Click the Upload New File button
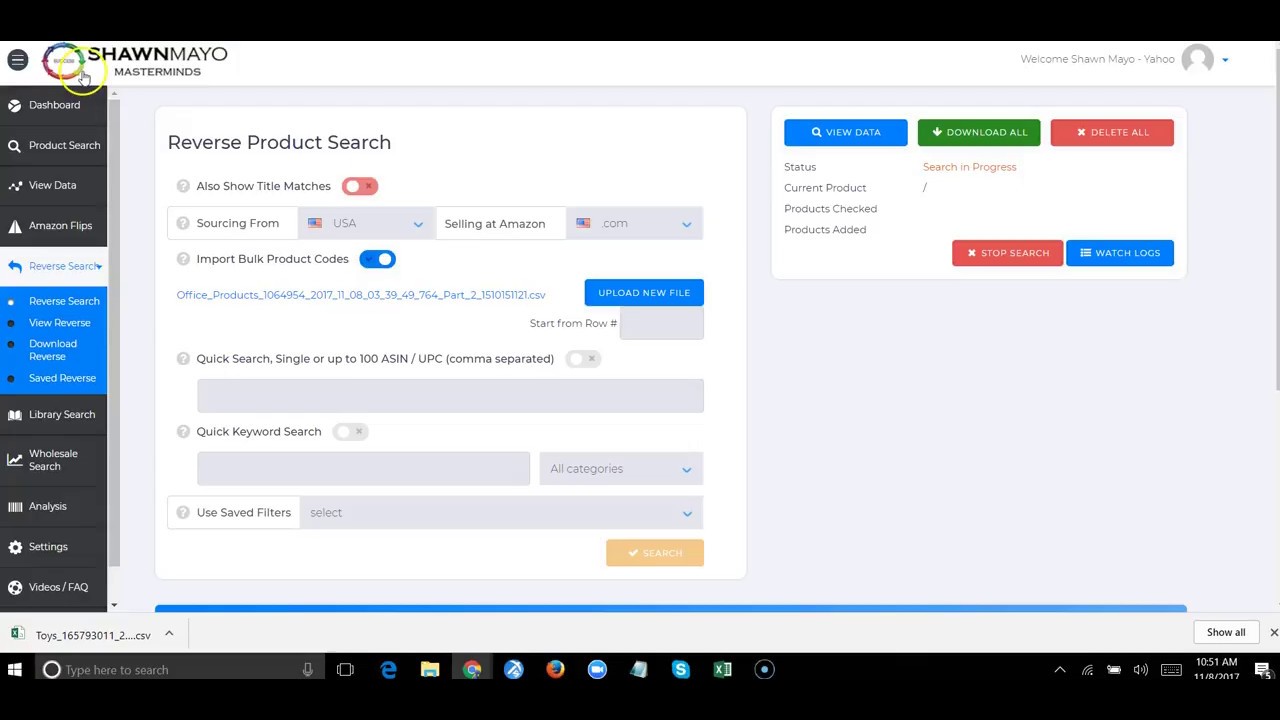Viewport: 1280px width, 720px height. tap(644, 293)
